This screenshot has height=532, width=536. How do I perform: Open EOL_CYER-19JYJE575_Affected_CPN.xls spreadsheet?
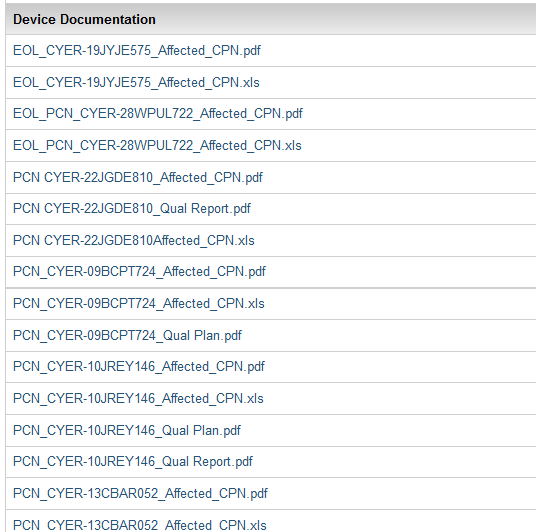point(136,82)
